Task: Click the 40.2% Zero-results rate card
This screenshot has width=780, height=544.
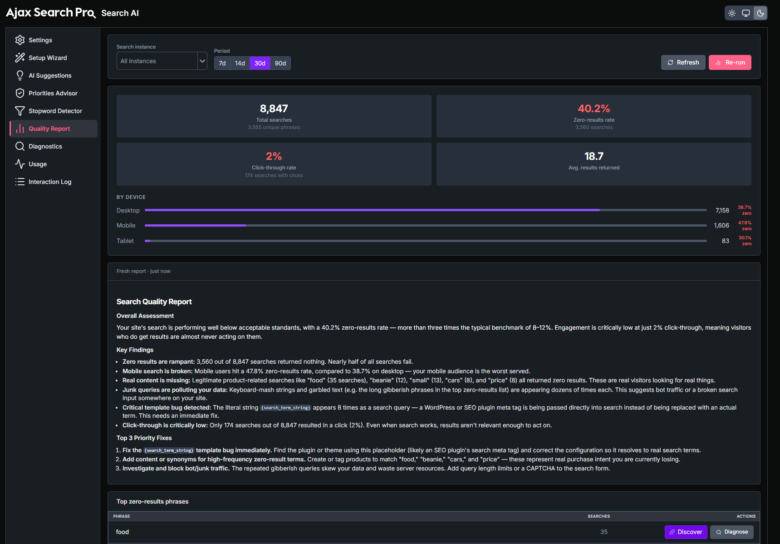Action: click(593, 116)
